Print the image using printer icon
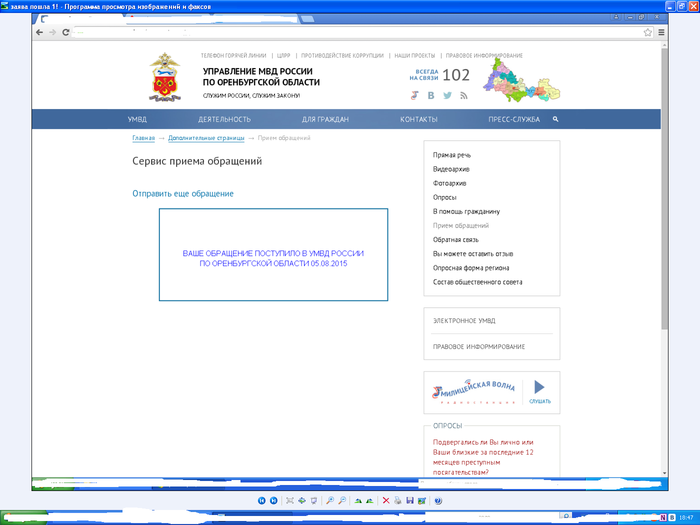This screenshot has width=700, height=525. [398, 500]
